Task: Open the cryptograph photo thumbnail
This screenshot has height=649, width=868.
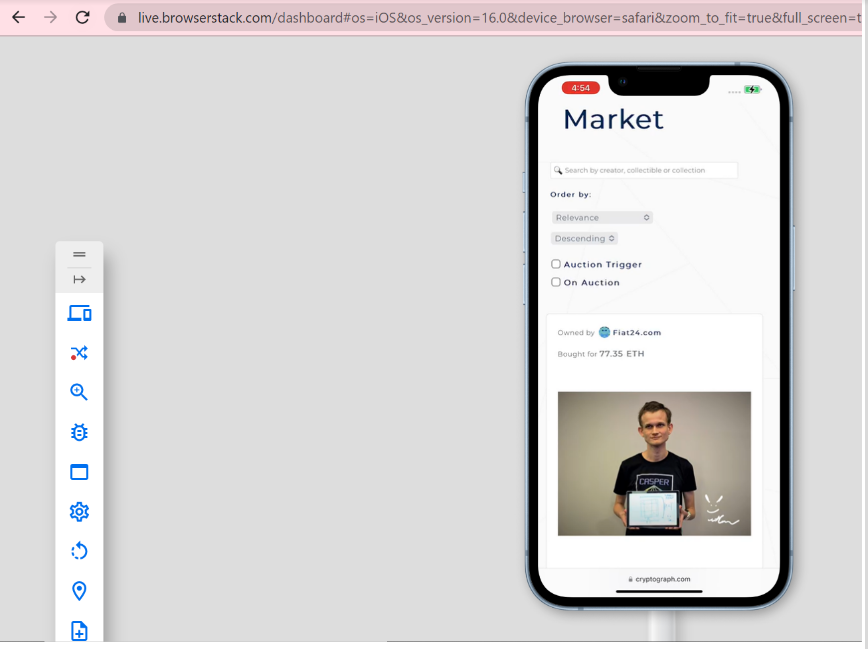Action: (x=654, y=463)
